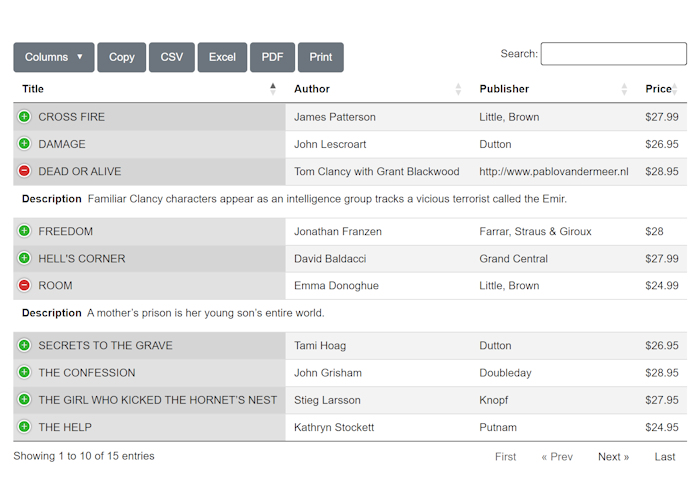Sort by the Author column header
Image resolution: width=700 pixels, height=500 pixels.
(378, 89)
